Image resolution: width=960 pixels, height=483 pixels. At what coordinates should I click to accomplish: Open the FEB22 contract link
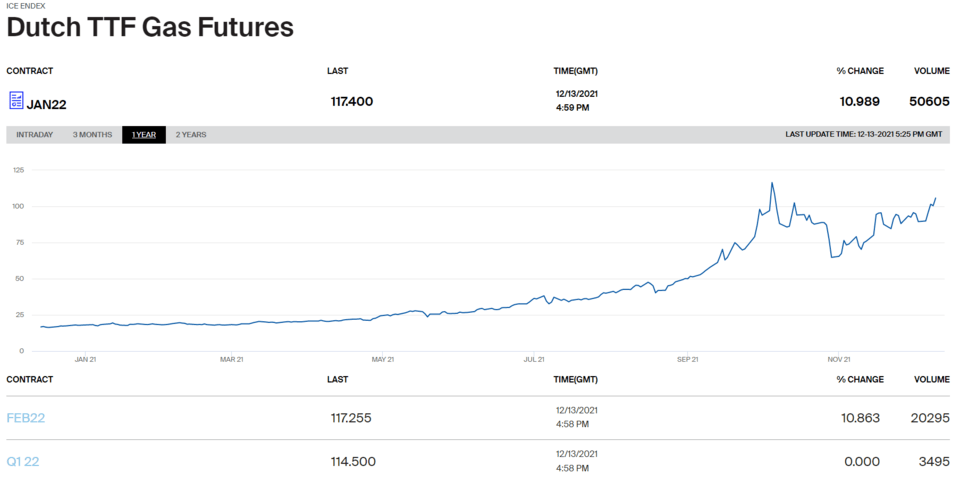point(26,418)
